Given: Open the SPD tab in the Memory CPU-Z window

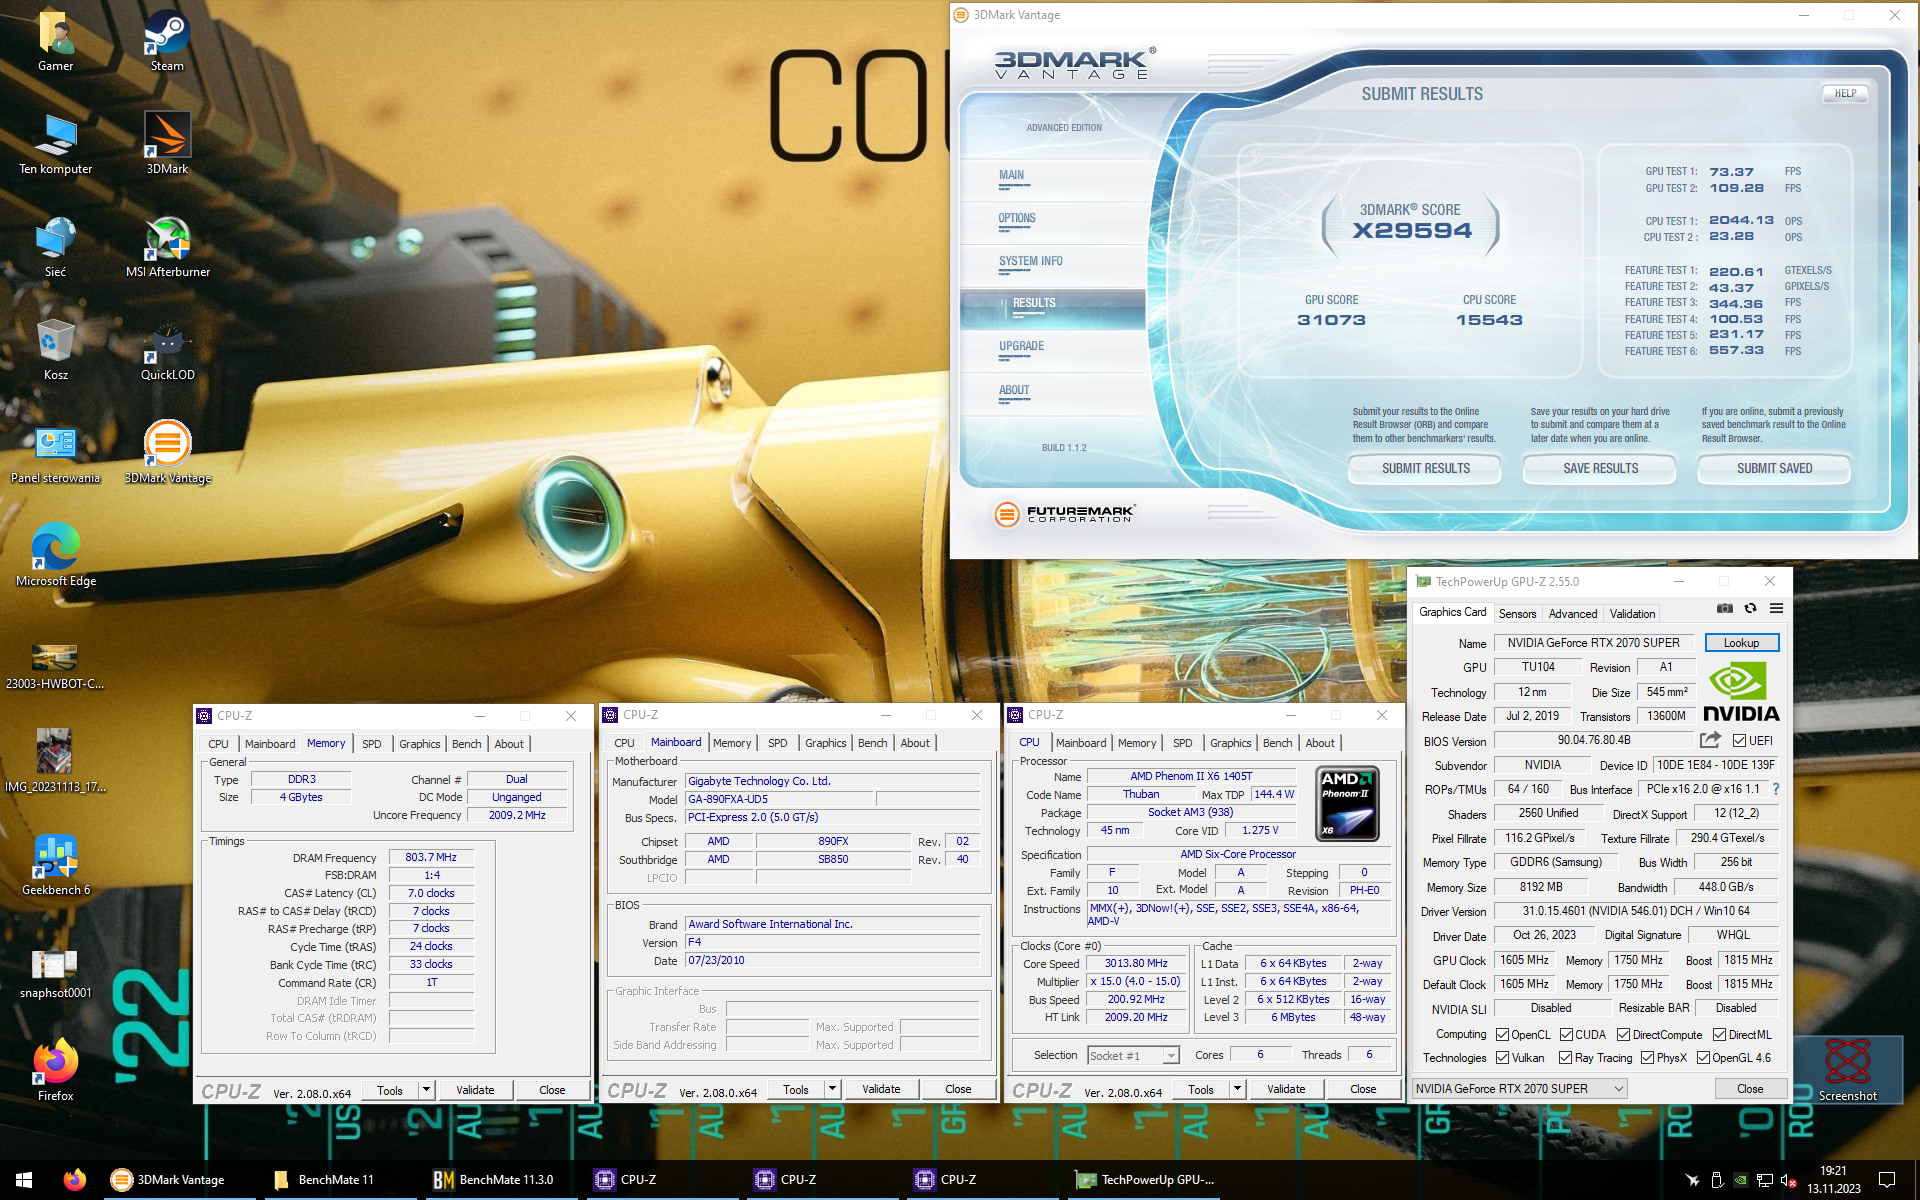Looking at the screenshot, I should pos(371,744).
